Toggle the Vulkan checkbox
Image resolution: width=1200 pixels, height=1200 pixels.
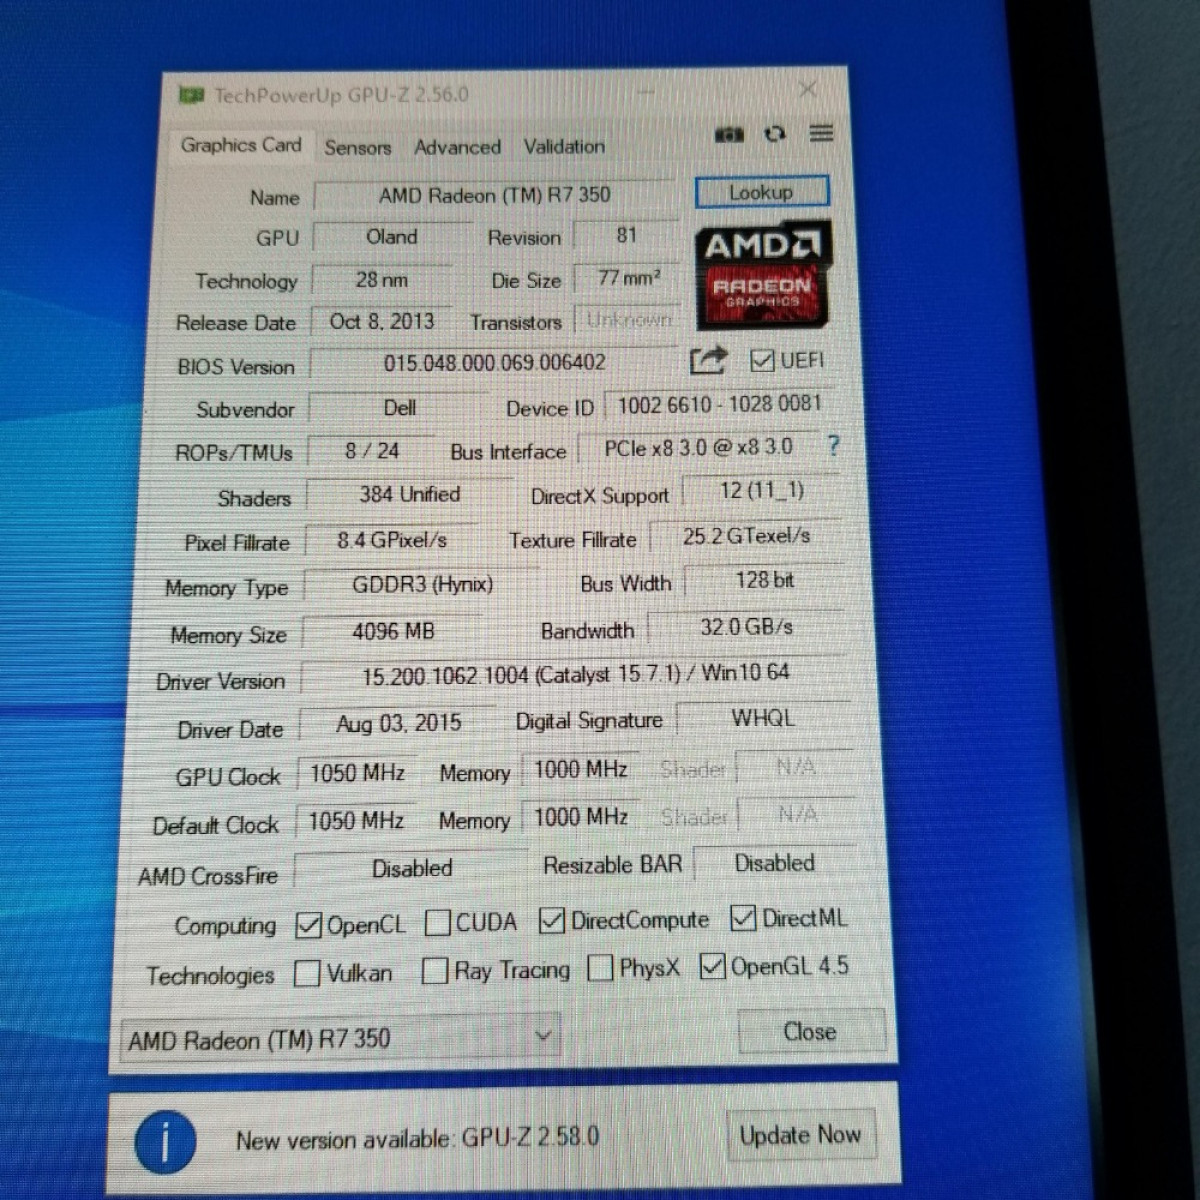click(307, 974)
